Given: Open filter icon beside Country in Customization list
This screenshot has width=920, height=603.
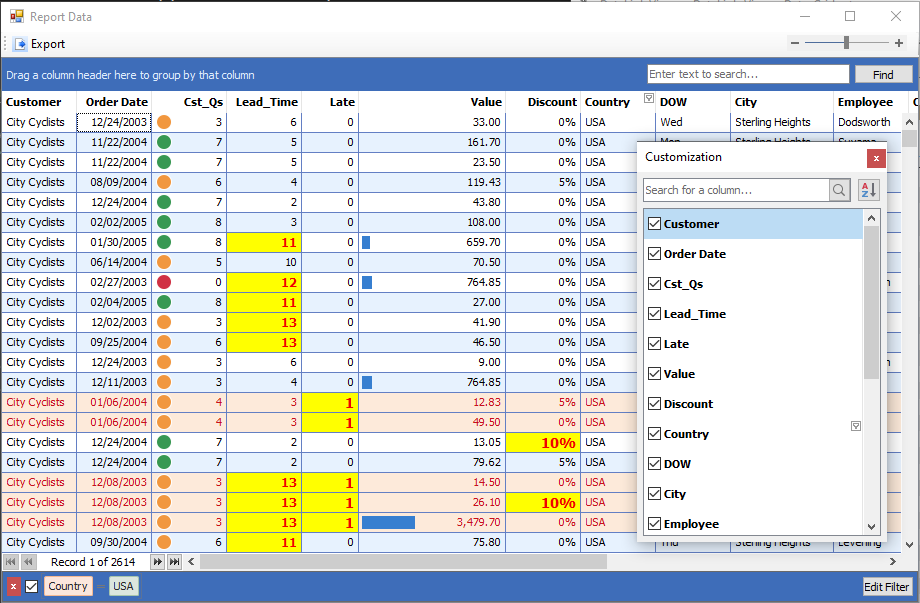Looking at the screenshot, I should (856, 426).
